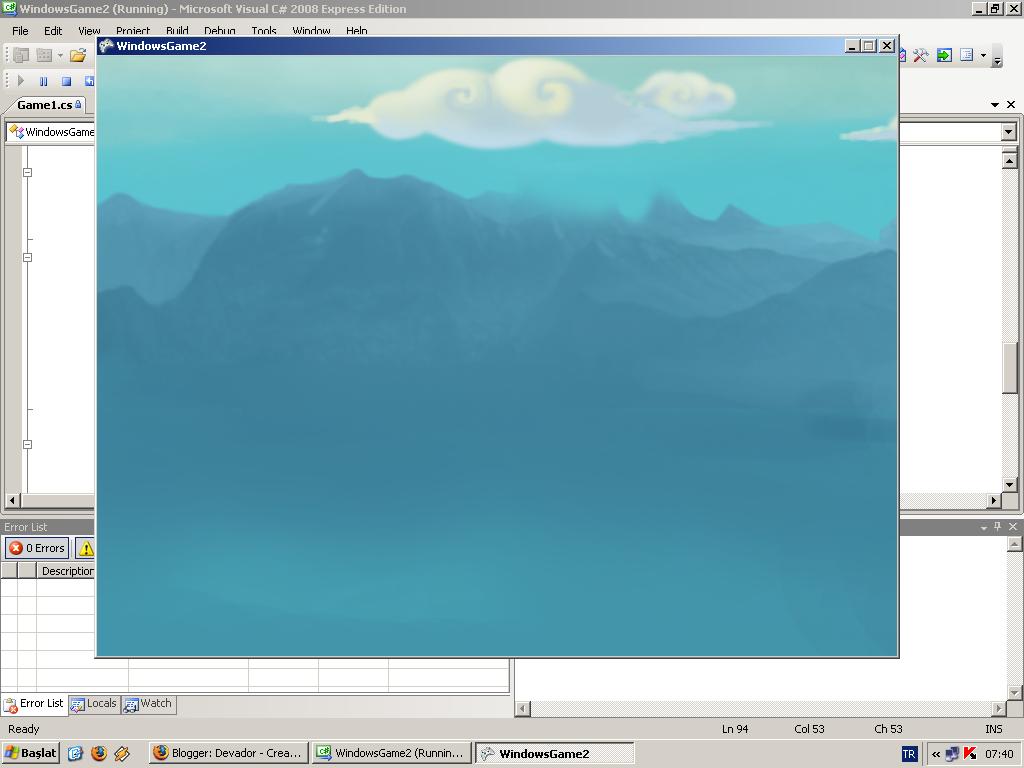The image size is (1024, 768).
Task: Click editor vertical scrollbar up arrow
Action: pyautogui.click(x=1009, y=160)
